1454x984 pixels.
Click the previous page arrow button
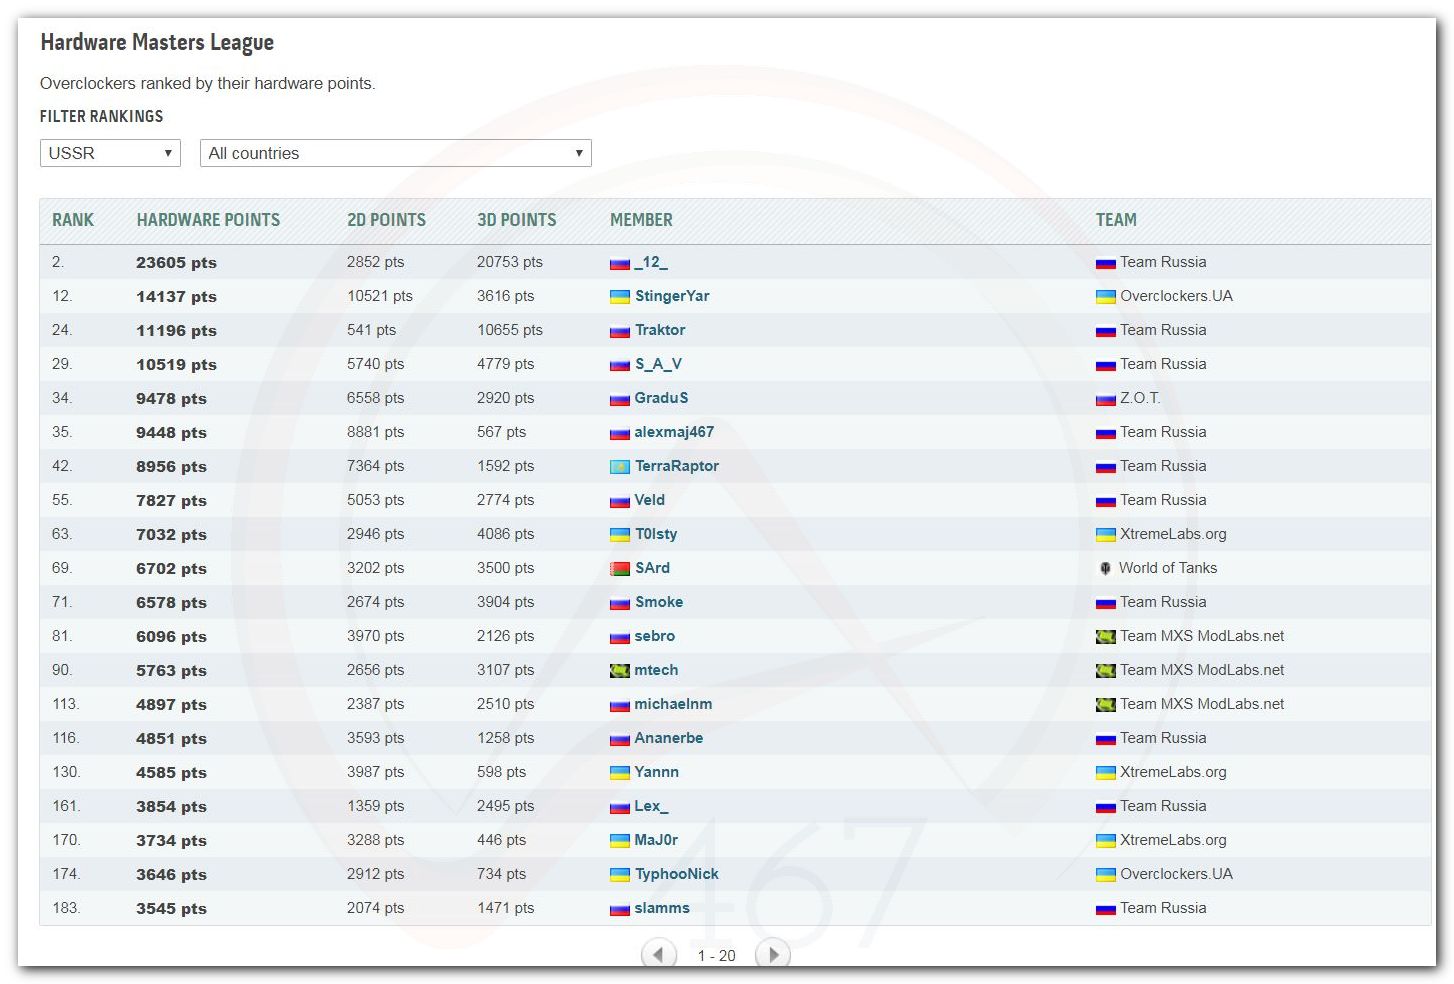tap(658, 954)
